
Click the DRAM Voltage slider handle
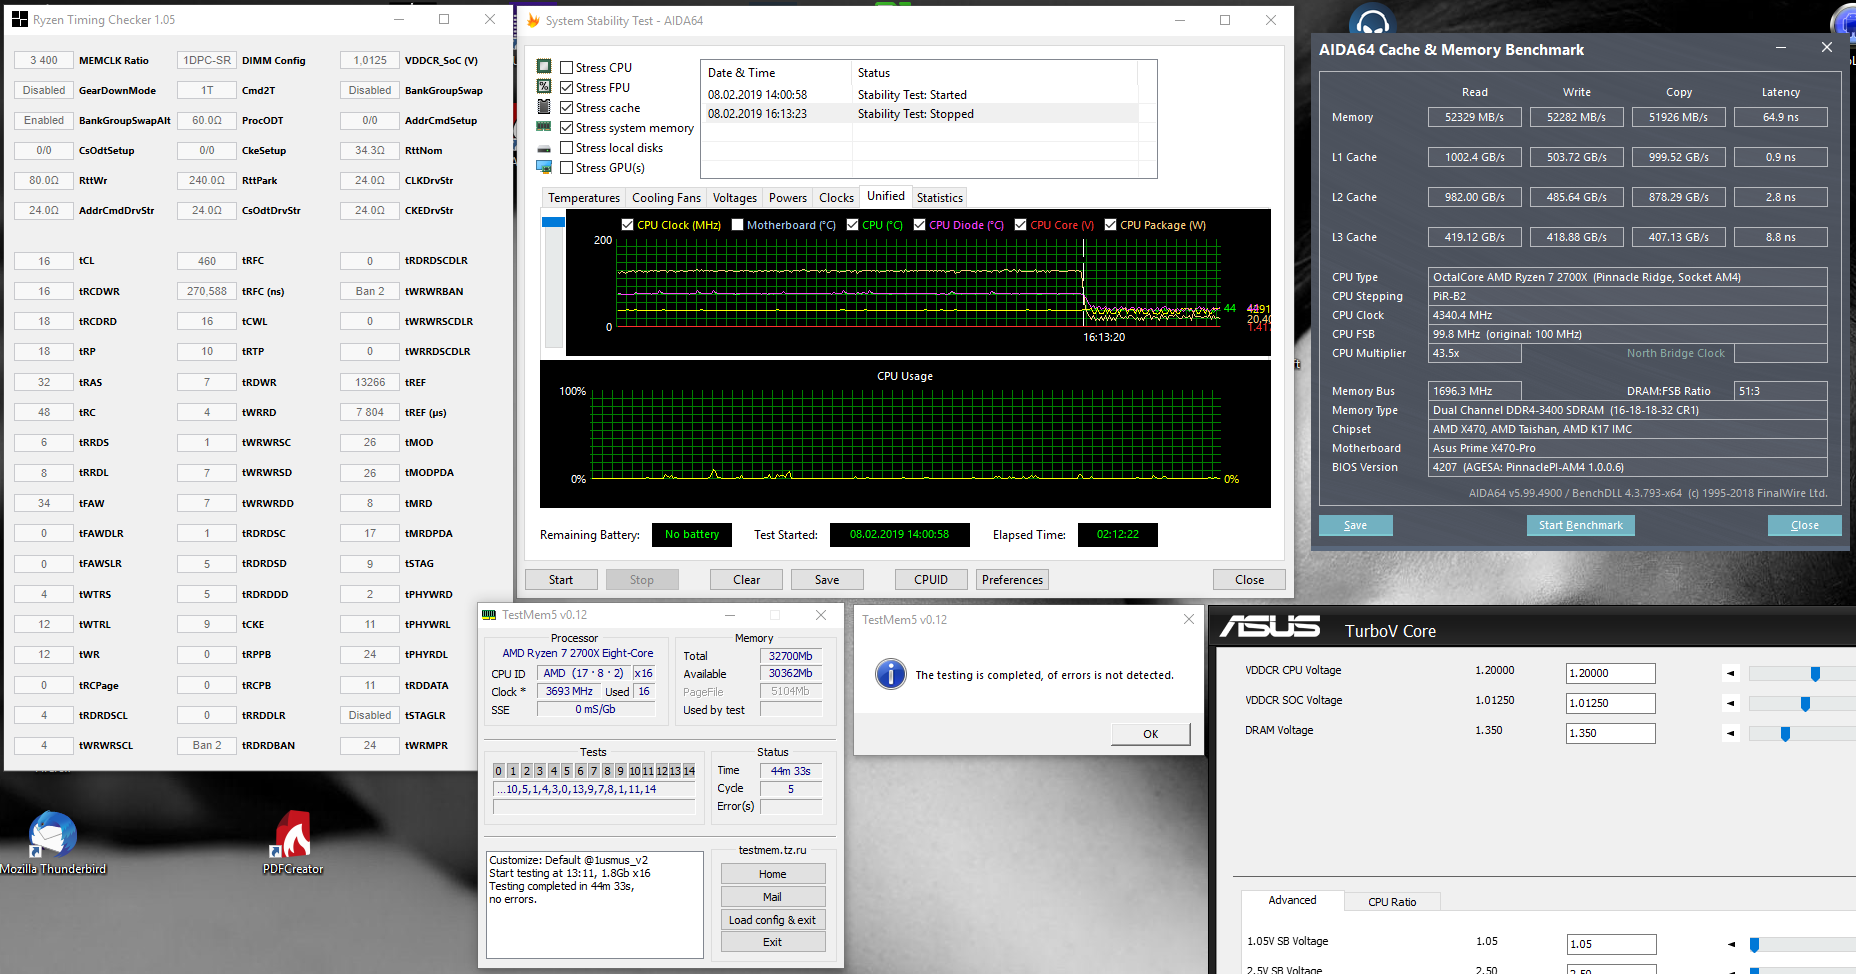pos(1785,734)
